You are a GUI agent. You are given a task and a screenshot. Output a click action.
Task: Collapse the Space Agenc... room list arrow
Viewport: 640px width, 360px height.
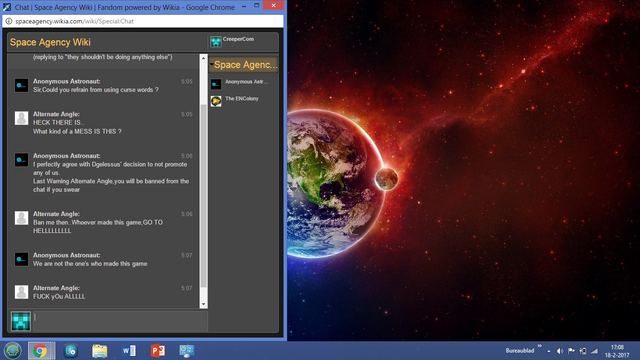pyautogui.click(x=211, y=64)
